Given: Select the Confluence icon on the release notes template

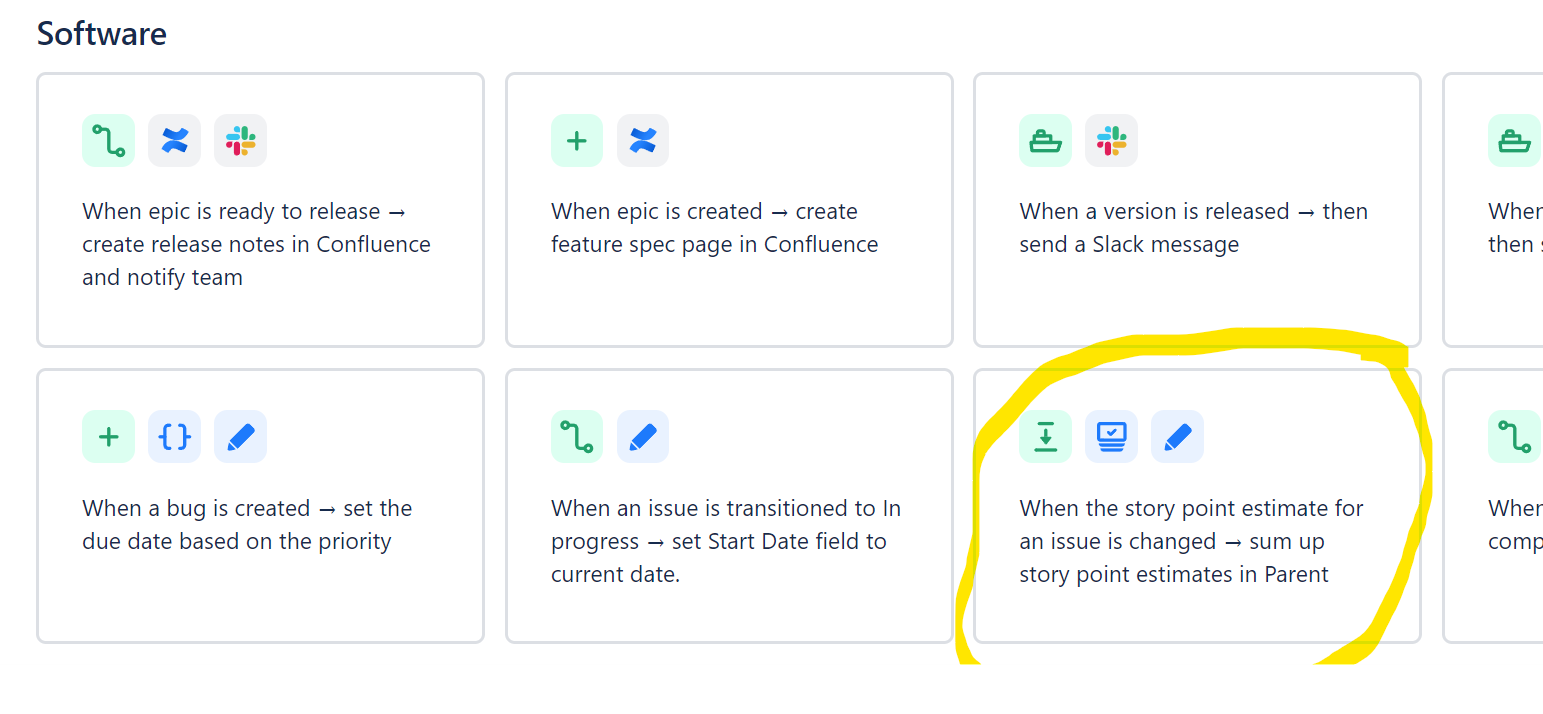Looking at the screenshot, I should pyautogui.click(x=174, y=140).
